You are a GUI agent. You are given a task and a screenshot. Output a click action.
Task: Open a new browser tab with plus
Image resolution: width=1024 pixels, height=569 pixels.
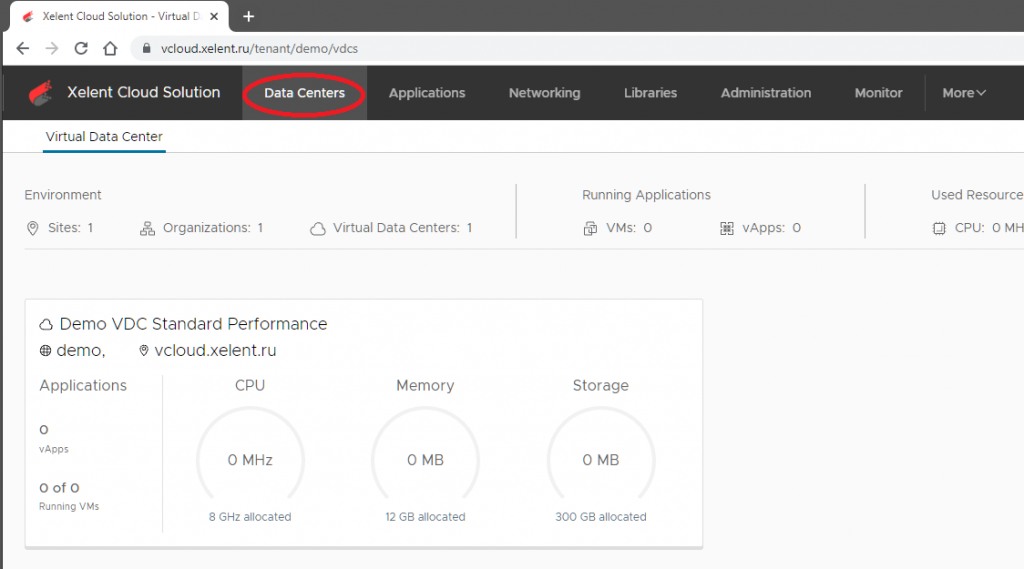(248, 16)
